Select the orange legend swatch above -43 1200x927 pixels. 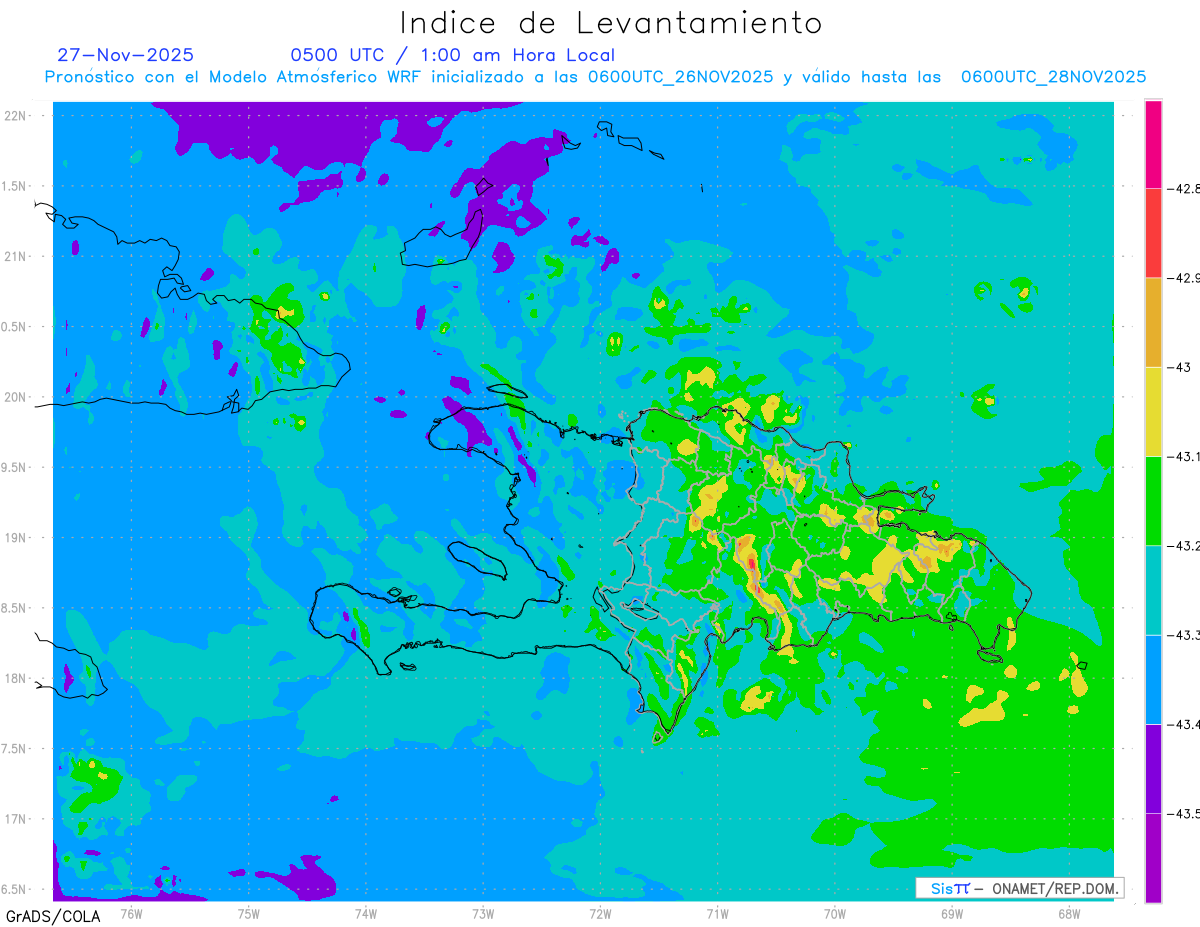tap(1153, 322)
